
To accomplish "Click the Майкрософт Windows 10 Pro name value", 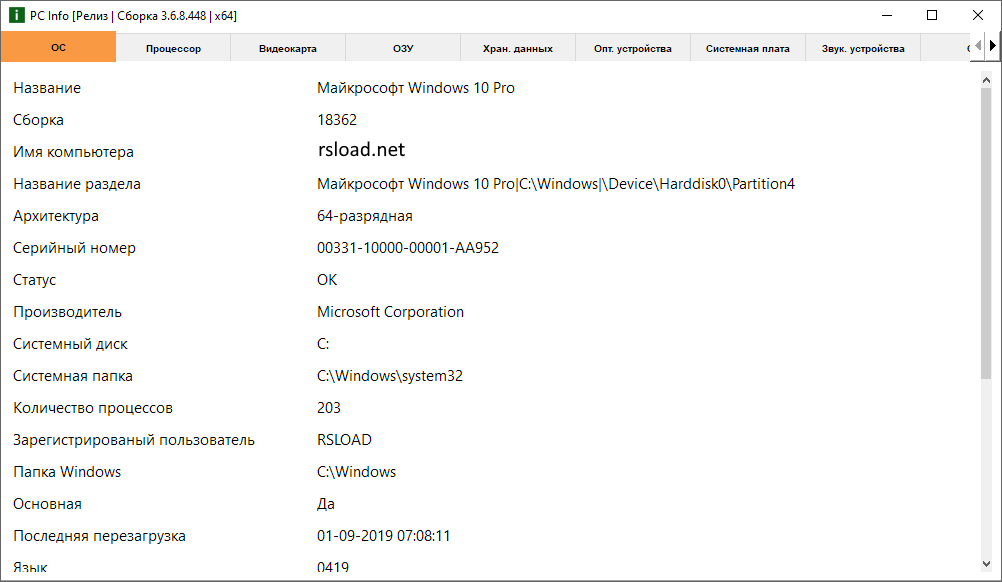I will point(416,87).
